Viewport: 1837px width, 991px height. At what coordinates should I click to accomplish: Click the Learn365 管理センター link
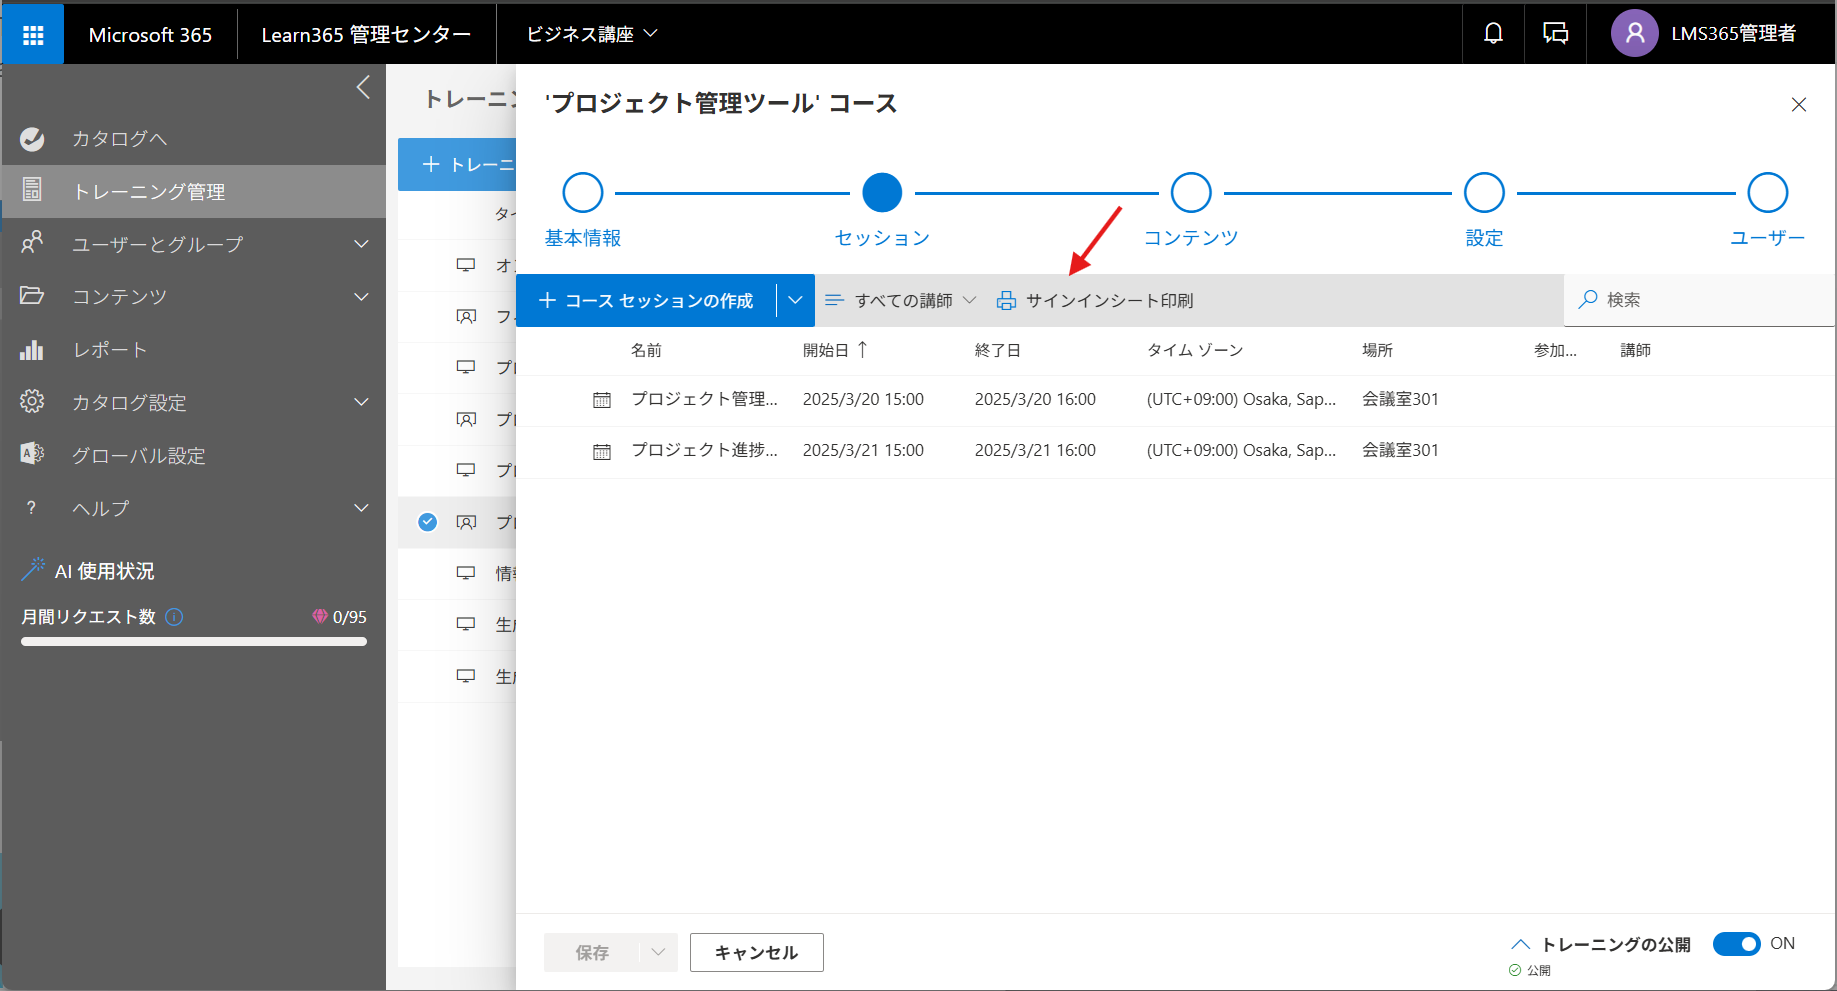[366, 35]
